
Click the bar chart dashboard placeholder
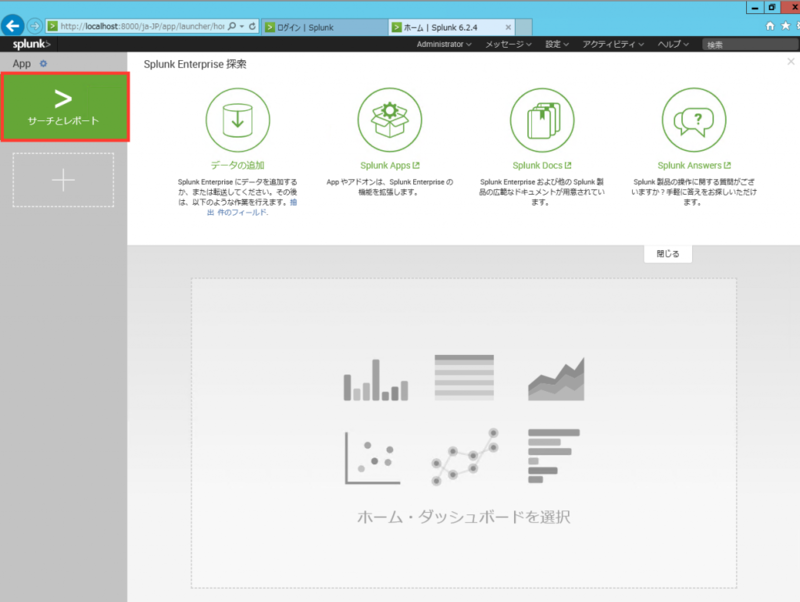point(376,380)
